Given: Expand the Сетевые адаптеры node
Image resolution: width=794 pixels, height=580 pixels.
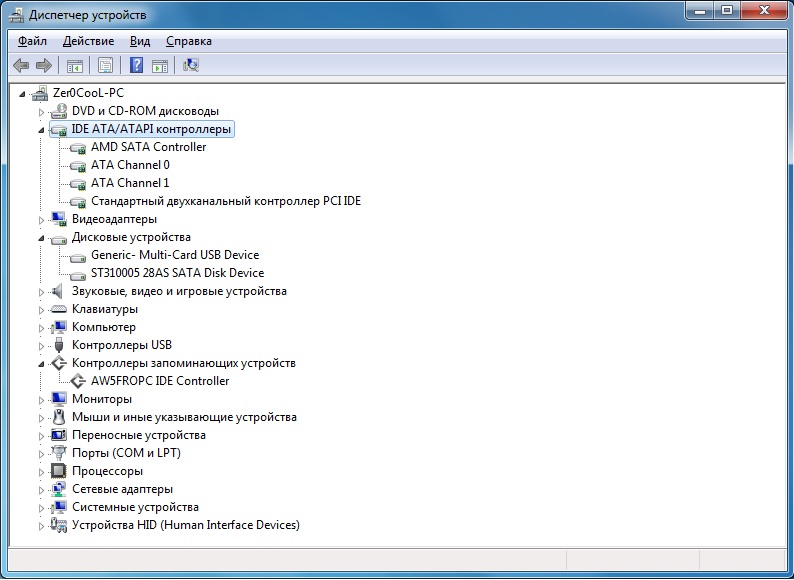Looking at the screenshot, I should [x=42, y=490].
